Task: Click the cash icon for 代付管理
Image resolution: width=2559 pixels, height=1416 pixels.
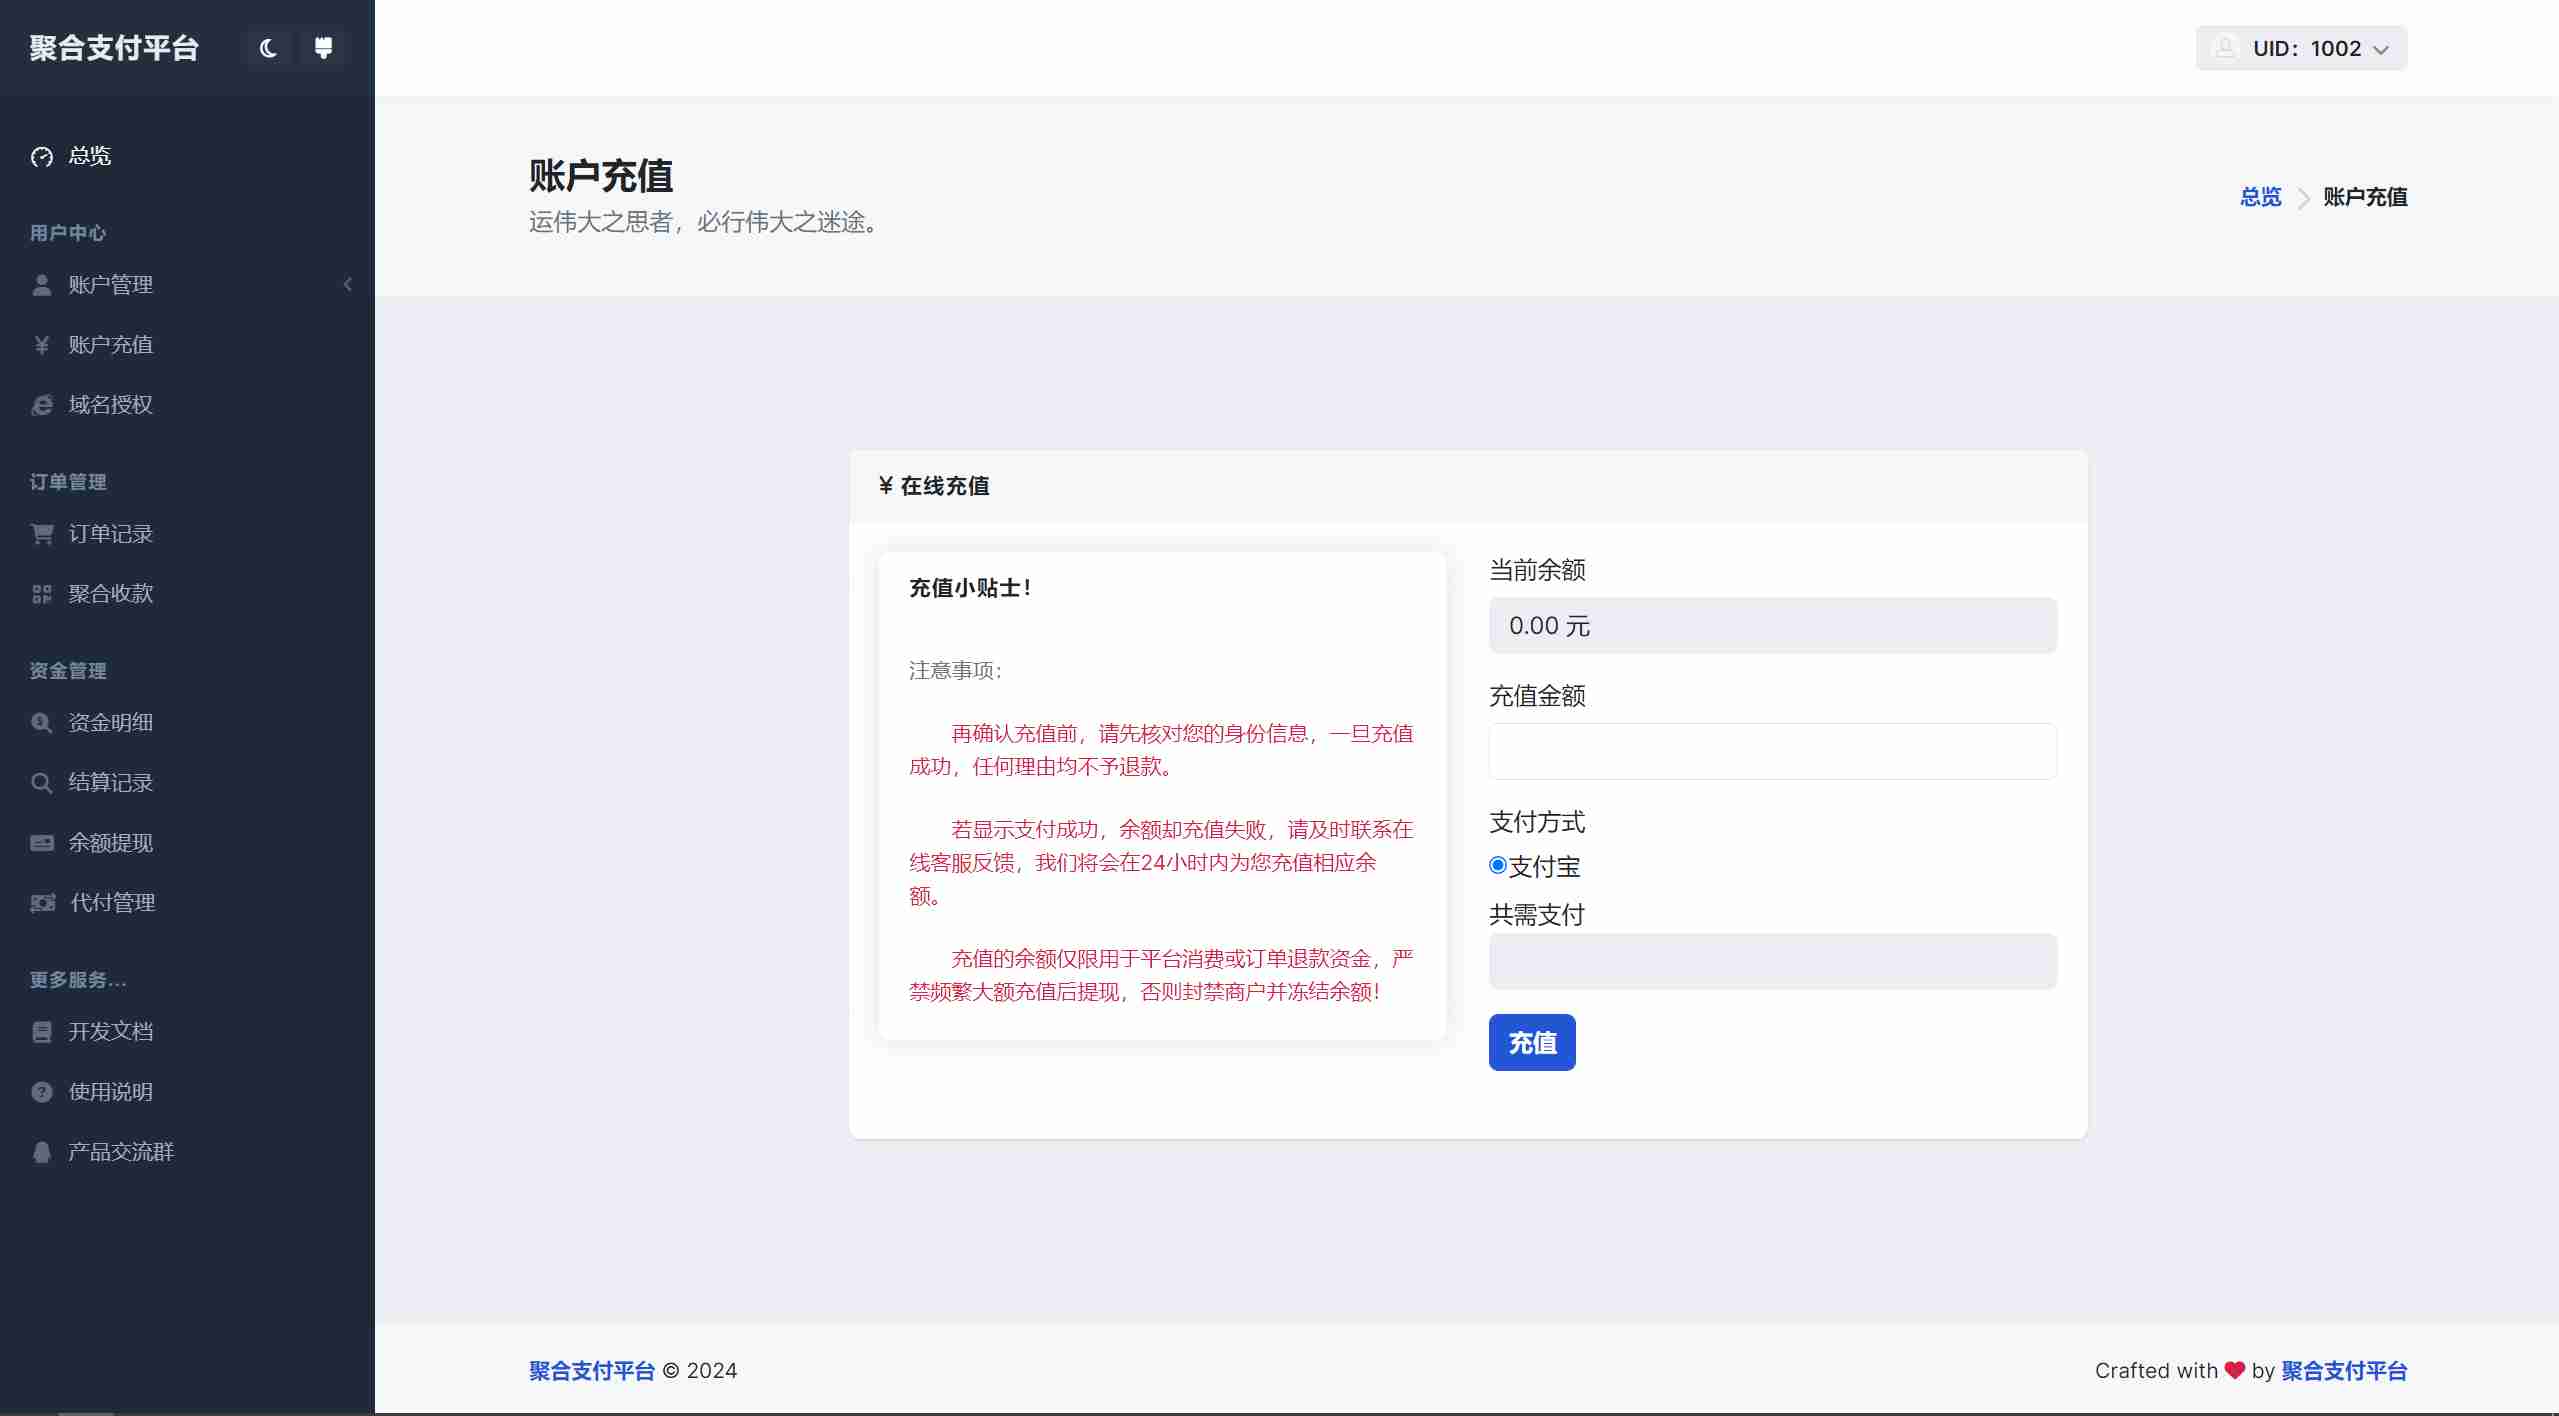Action: 42,903
